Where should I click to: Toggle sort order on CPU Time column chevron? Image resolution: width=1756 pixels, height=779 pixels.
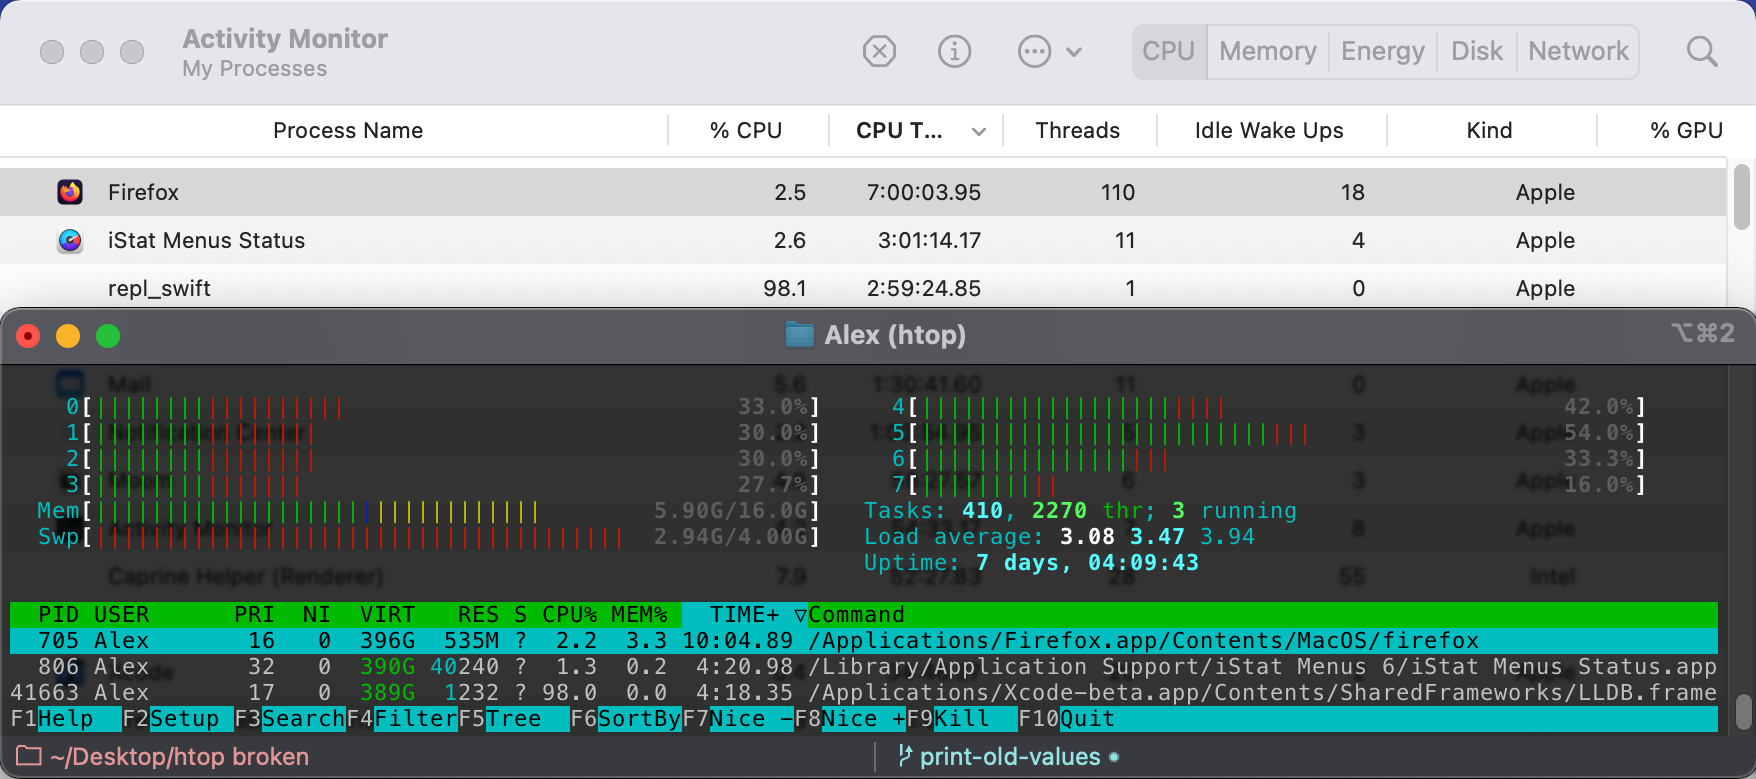click(979, 131)
